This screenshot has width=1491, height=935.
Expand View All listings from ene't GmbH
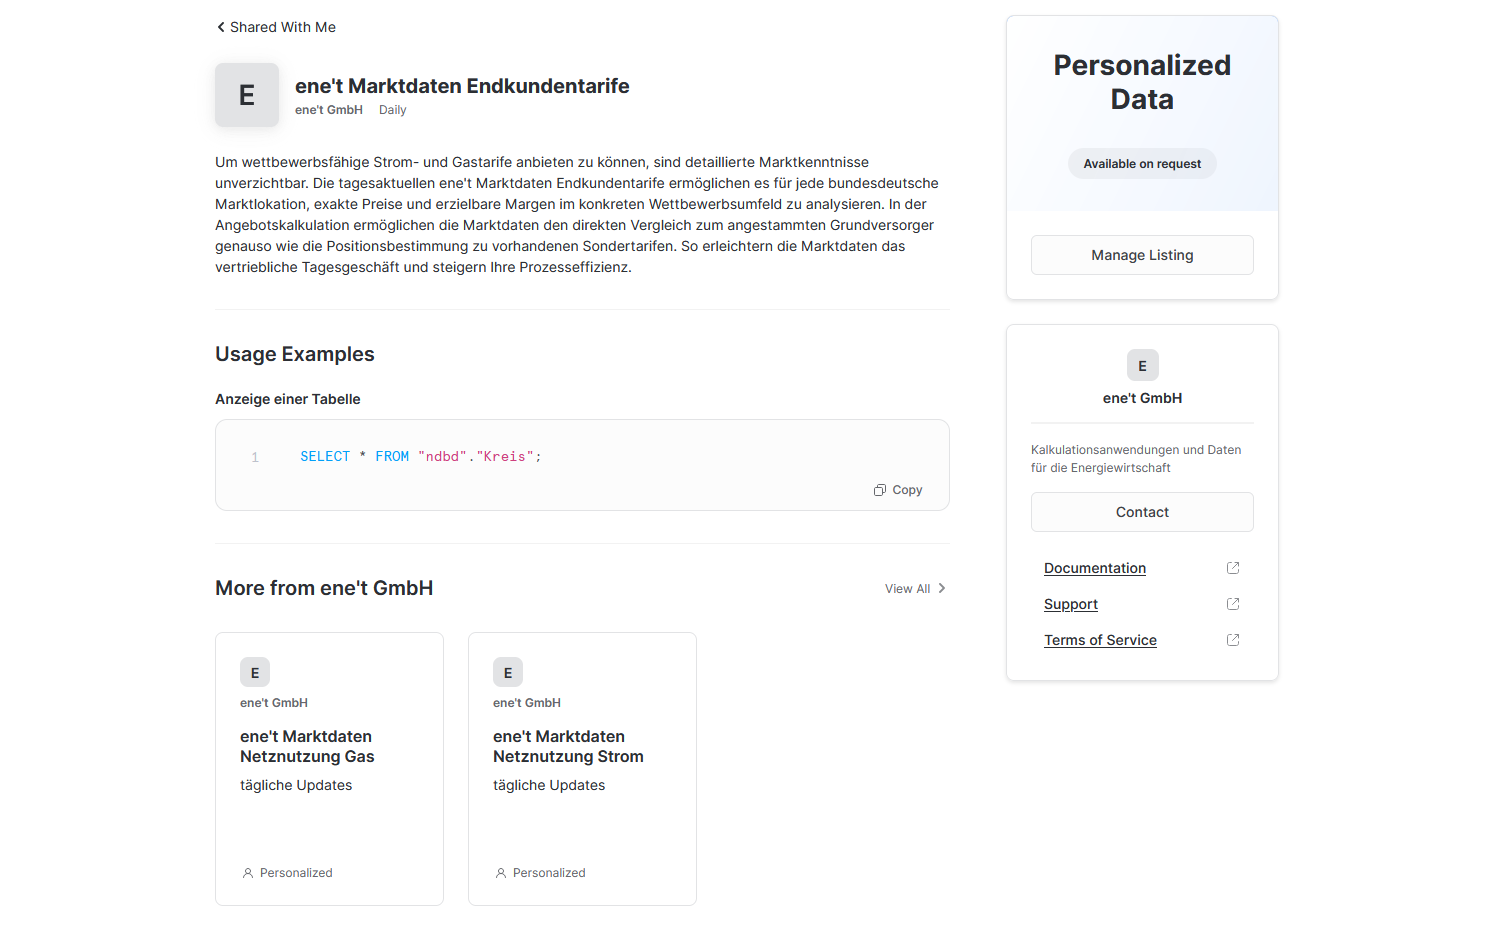coord(915,589)
